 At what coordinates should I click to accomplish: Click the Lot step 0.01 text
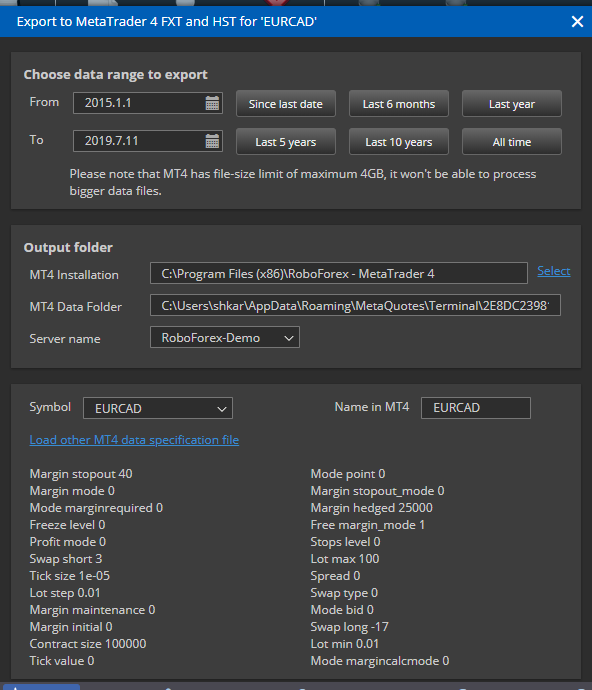click(65, 593)
